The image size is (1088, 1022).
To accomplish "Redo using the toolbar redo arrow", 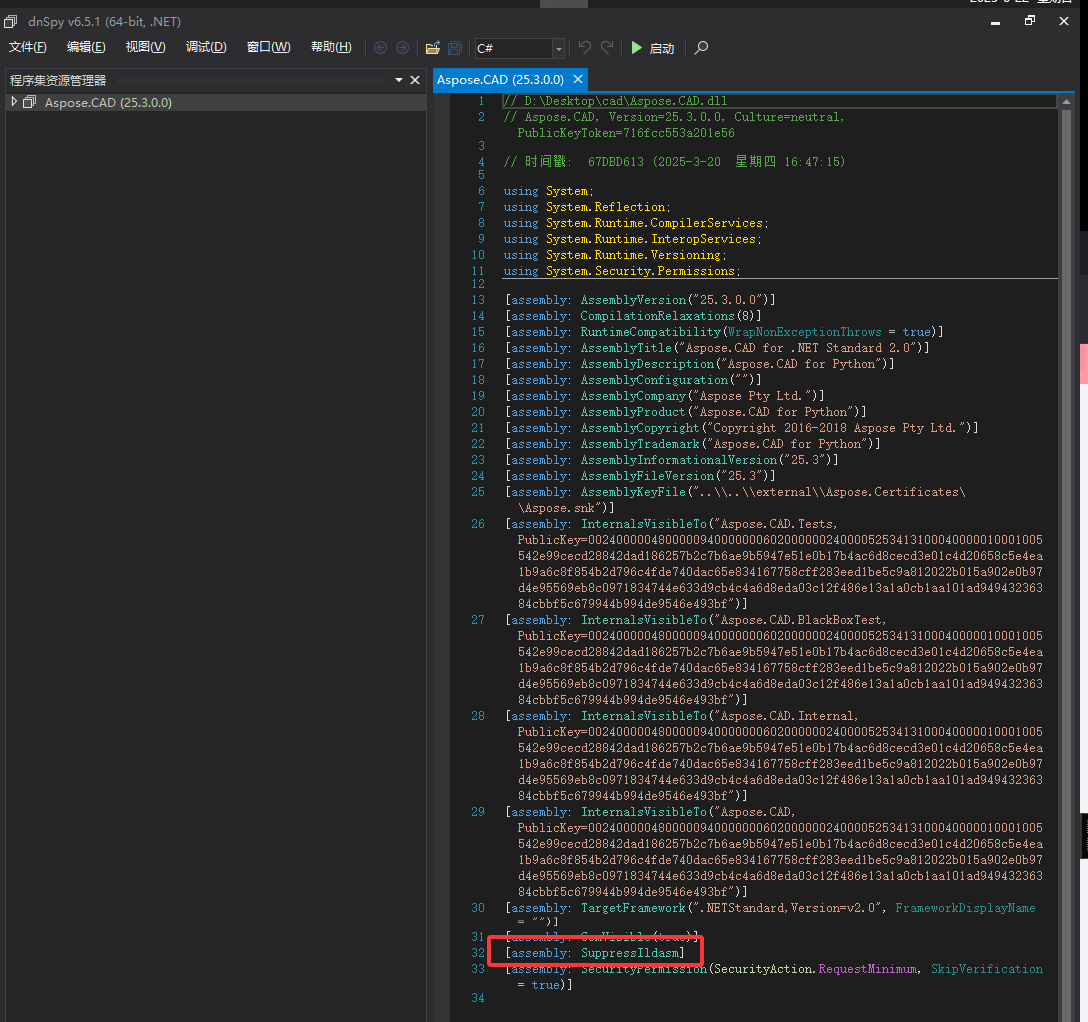I will click(x=607, y=47).
